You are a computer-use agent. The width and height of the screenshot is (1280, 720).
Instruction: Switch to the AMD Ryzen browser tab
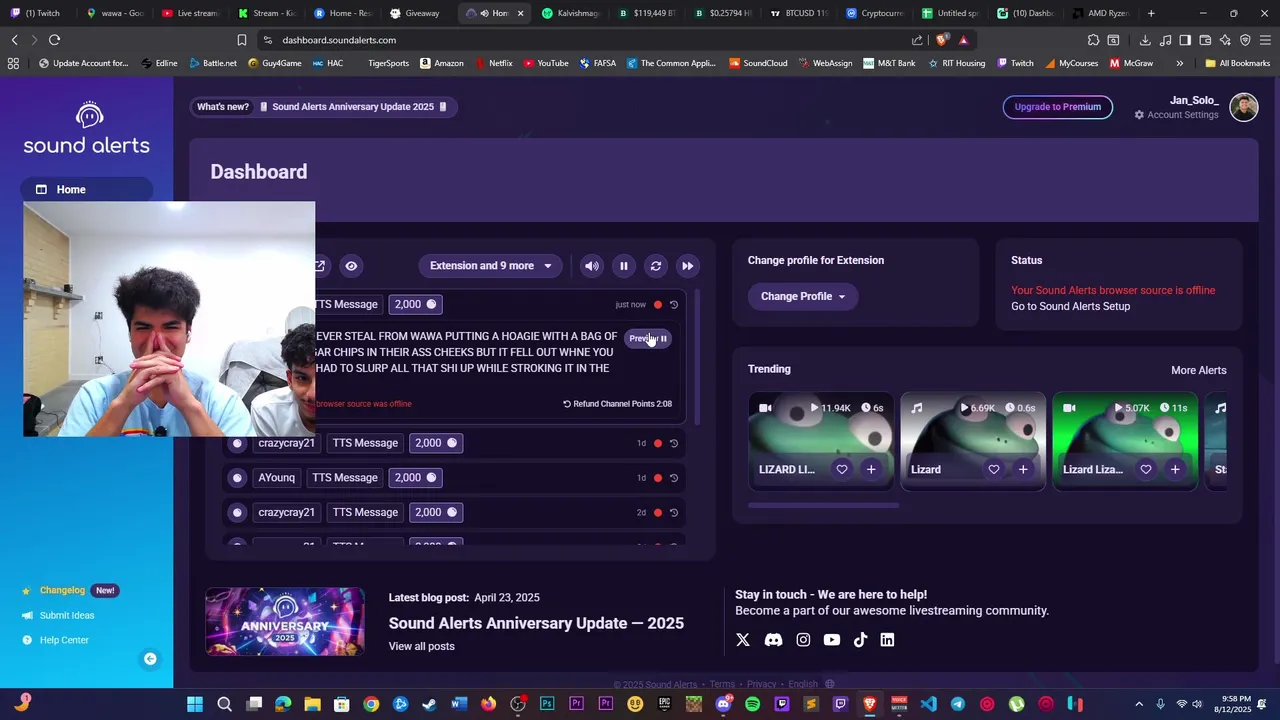tap(1100, 13)
